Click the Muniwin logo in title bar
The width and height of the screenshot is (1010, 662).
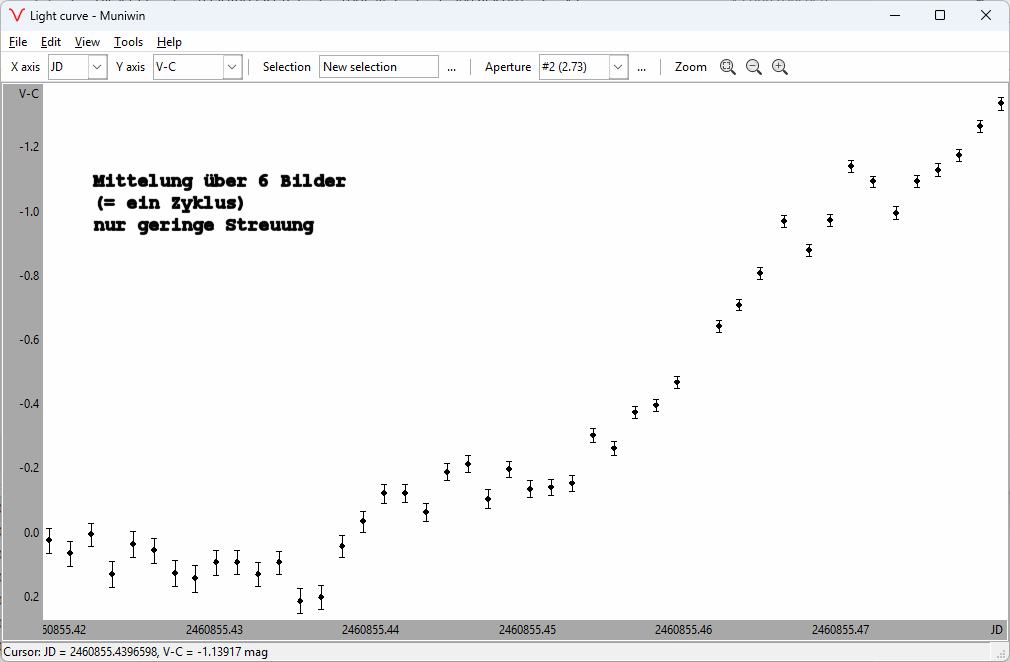point(16,16)
